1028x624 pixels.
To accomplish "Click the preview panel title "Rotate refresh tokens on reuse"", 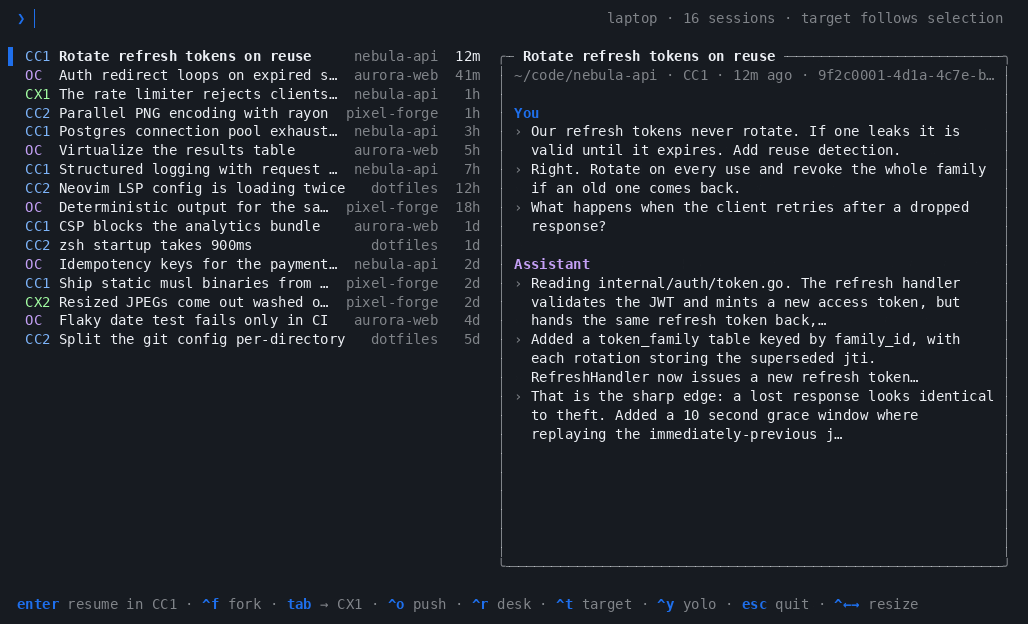I will (649, 56).
